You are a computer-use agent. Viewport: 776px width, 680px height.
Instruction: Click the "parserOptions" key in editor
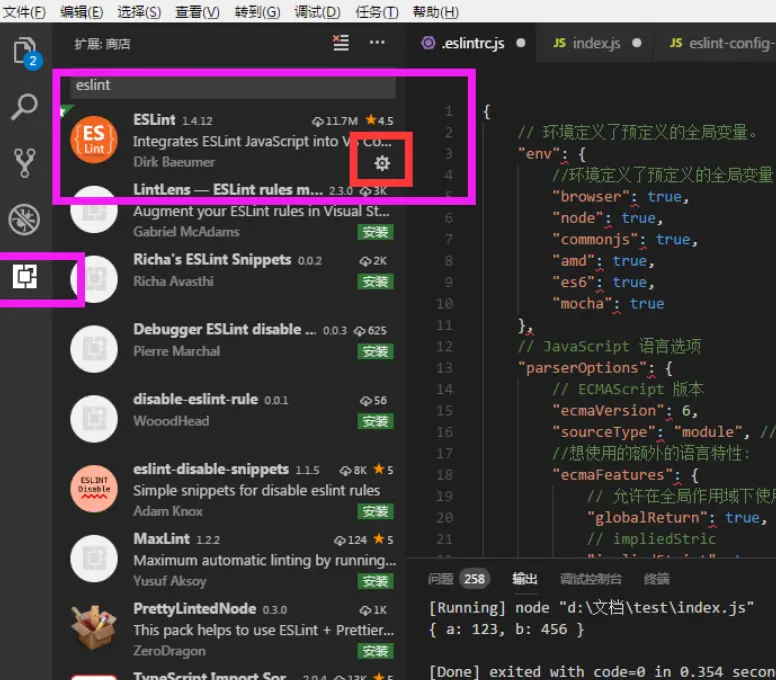tap(582, 368)
